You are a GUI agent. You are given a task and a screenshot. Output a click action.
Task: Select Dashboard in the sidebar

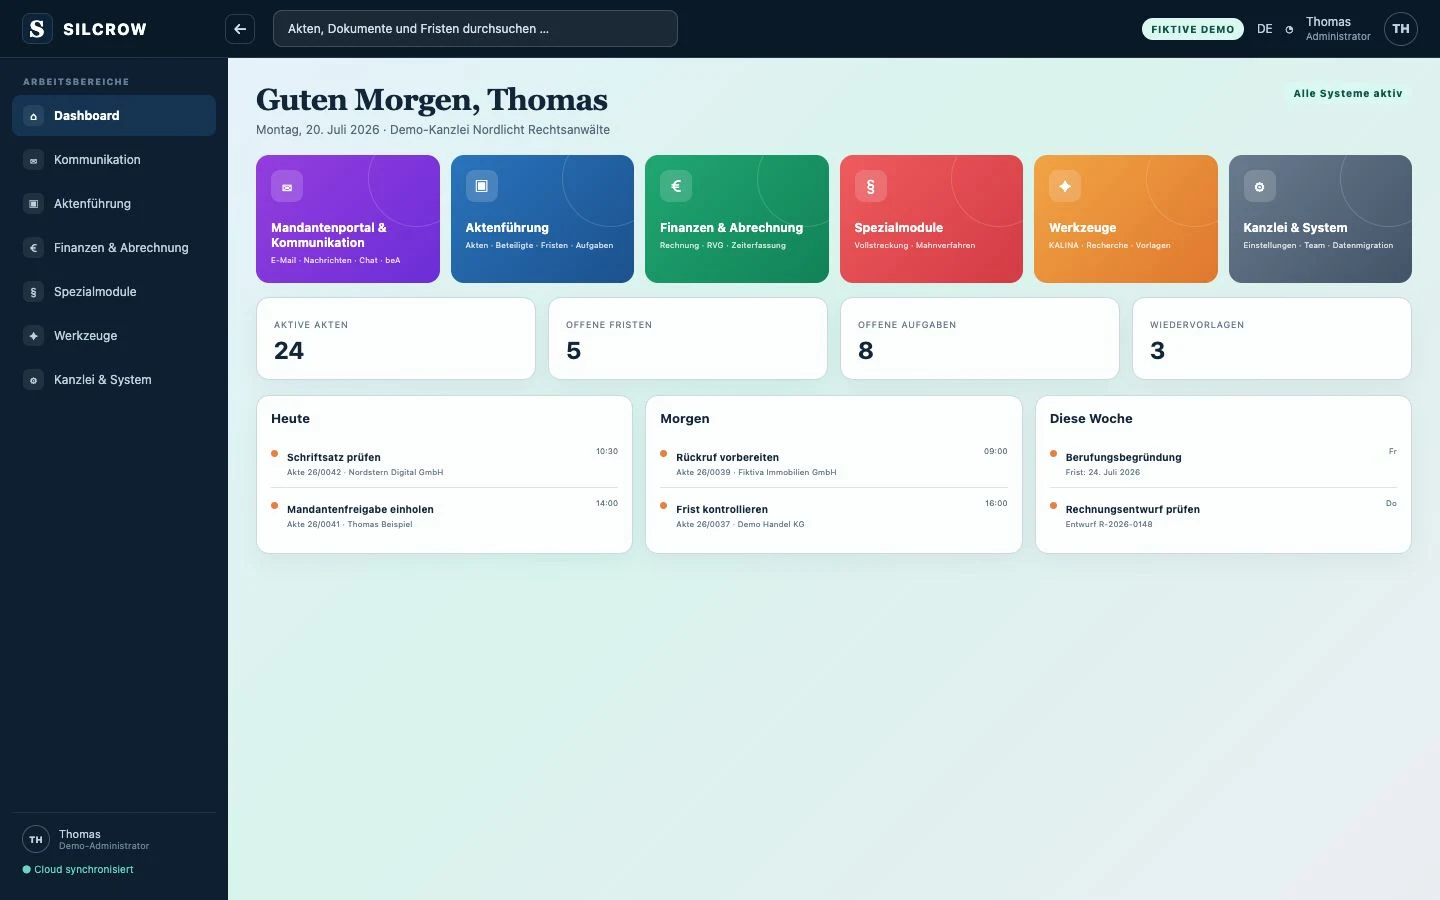point(114,116)
